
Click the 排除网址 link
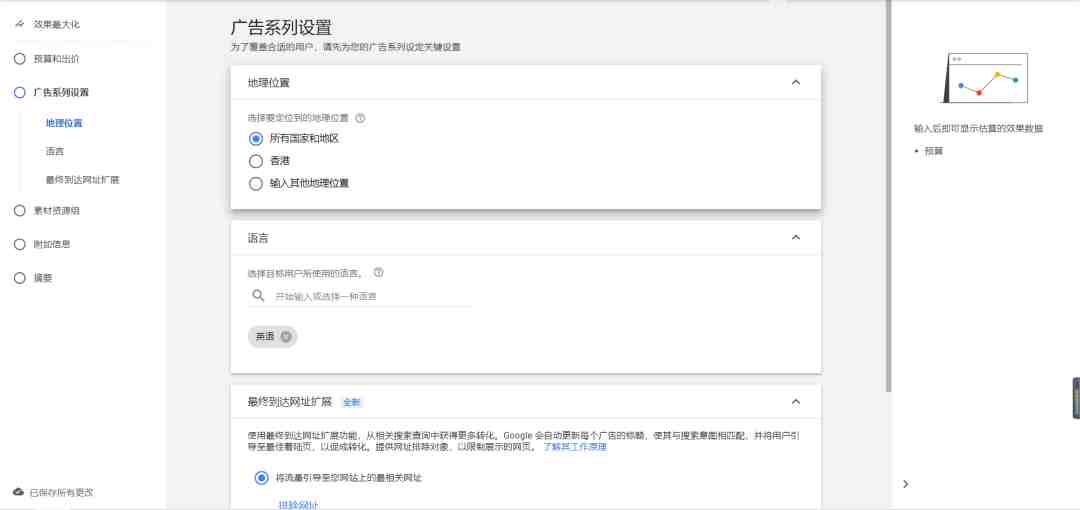tap(298, 505)
